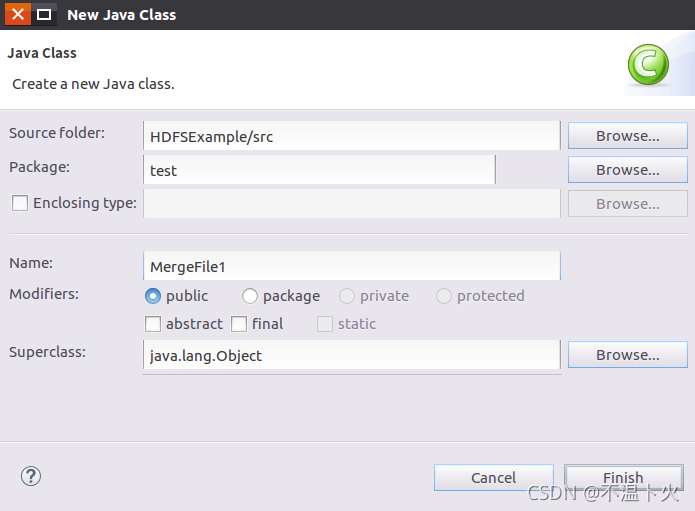The height and width of the screenshot is (511, 695).
Task: Focus the Superclass field java.lang.Object
Action: (352, 355)
